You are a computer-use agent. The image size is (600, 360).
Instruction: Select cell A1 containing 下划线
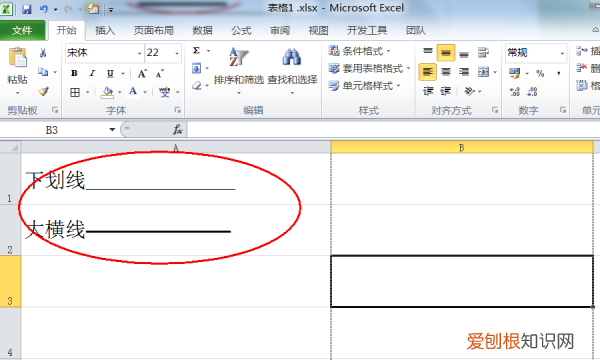click(x=176, y=179)
